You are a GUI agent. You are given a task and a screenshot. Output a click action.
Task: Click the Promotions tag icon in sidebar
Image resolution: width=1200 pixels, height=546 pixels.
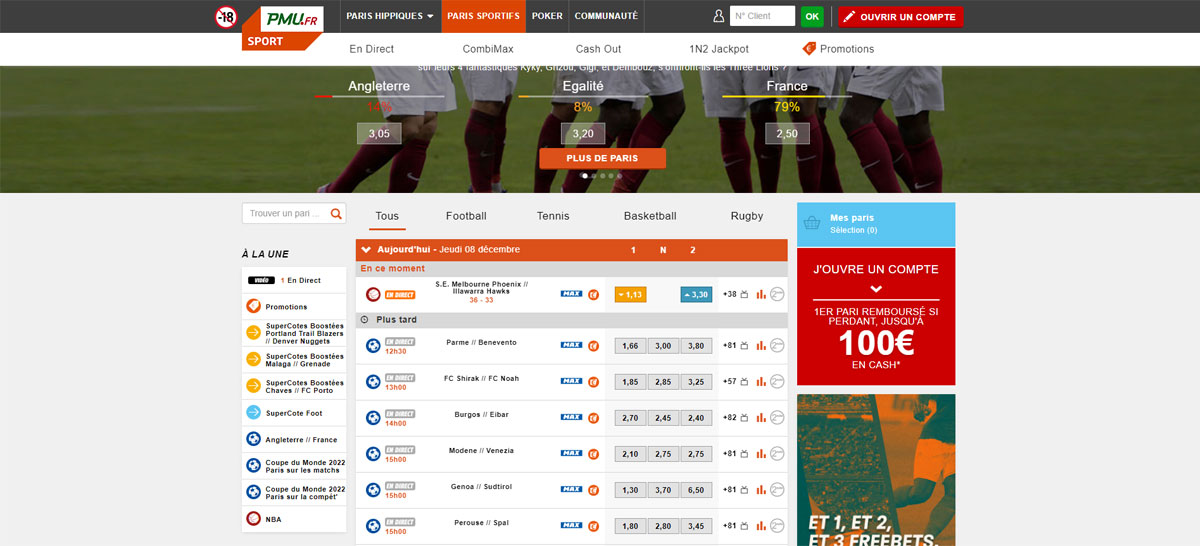(254, 306)
